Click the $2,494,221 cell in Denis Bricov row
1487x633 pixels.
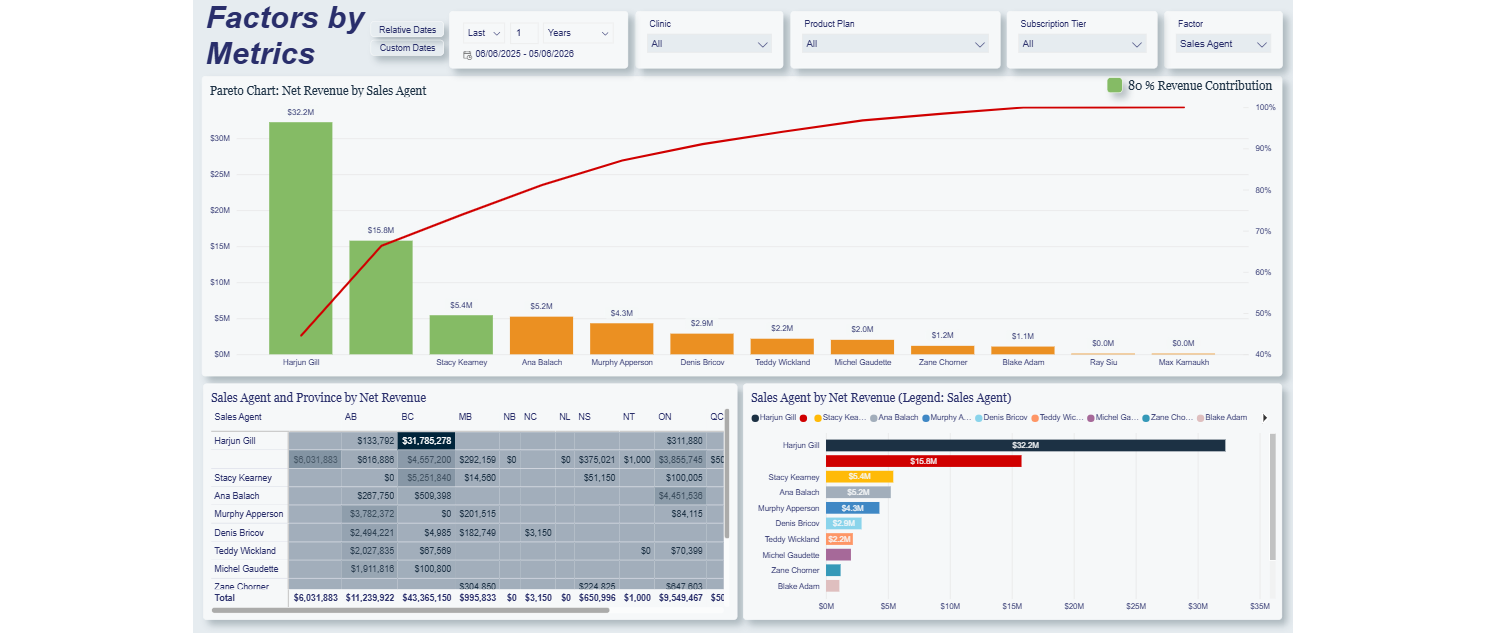tap(369, 532)
